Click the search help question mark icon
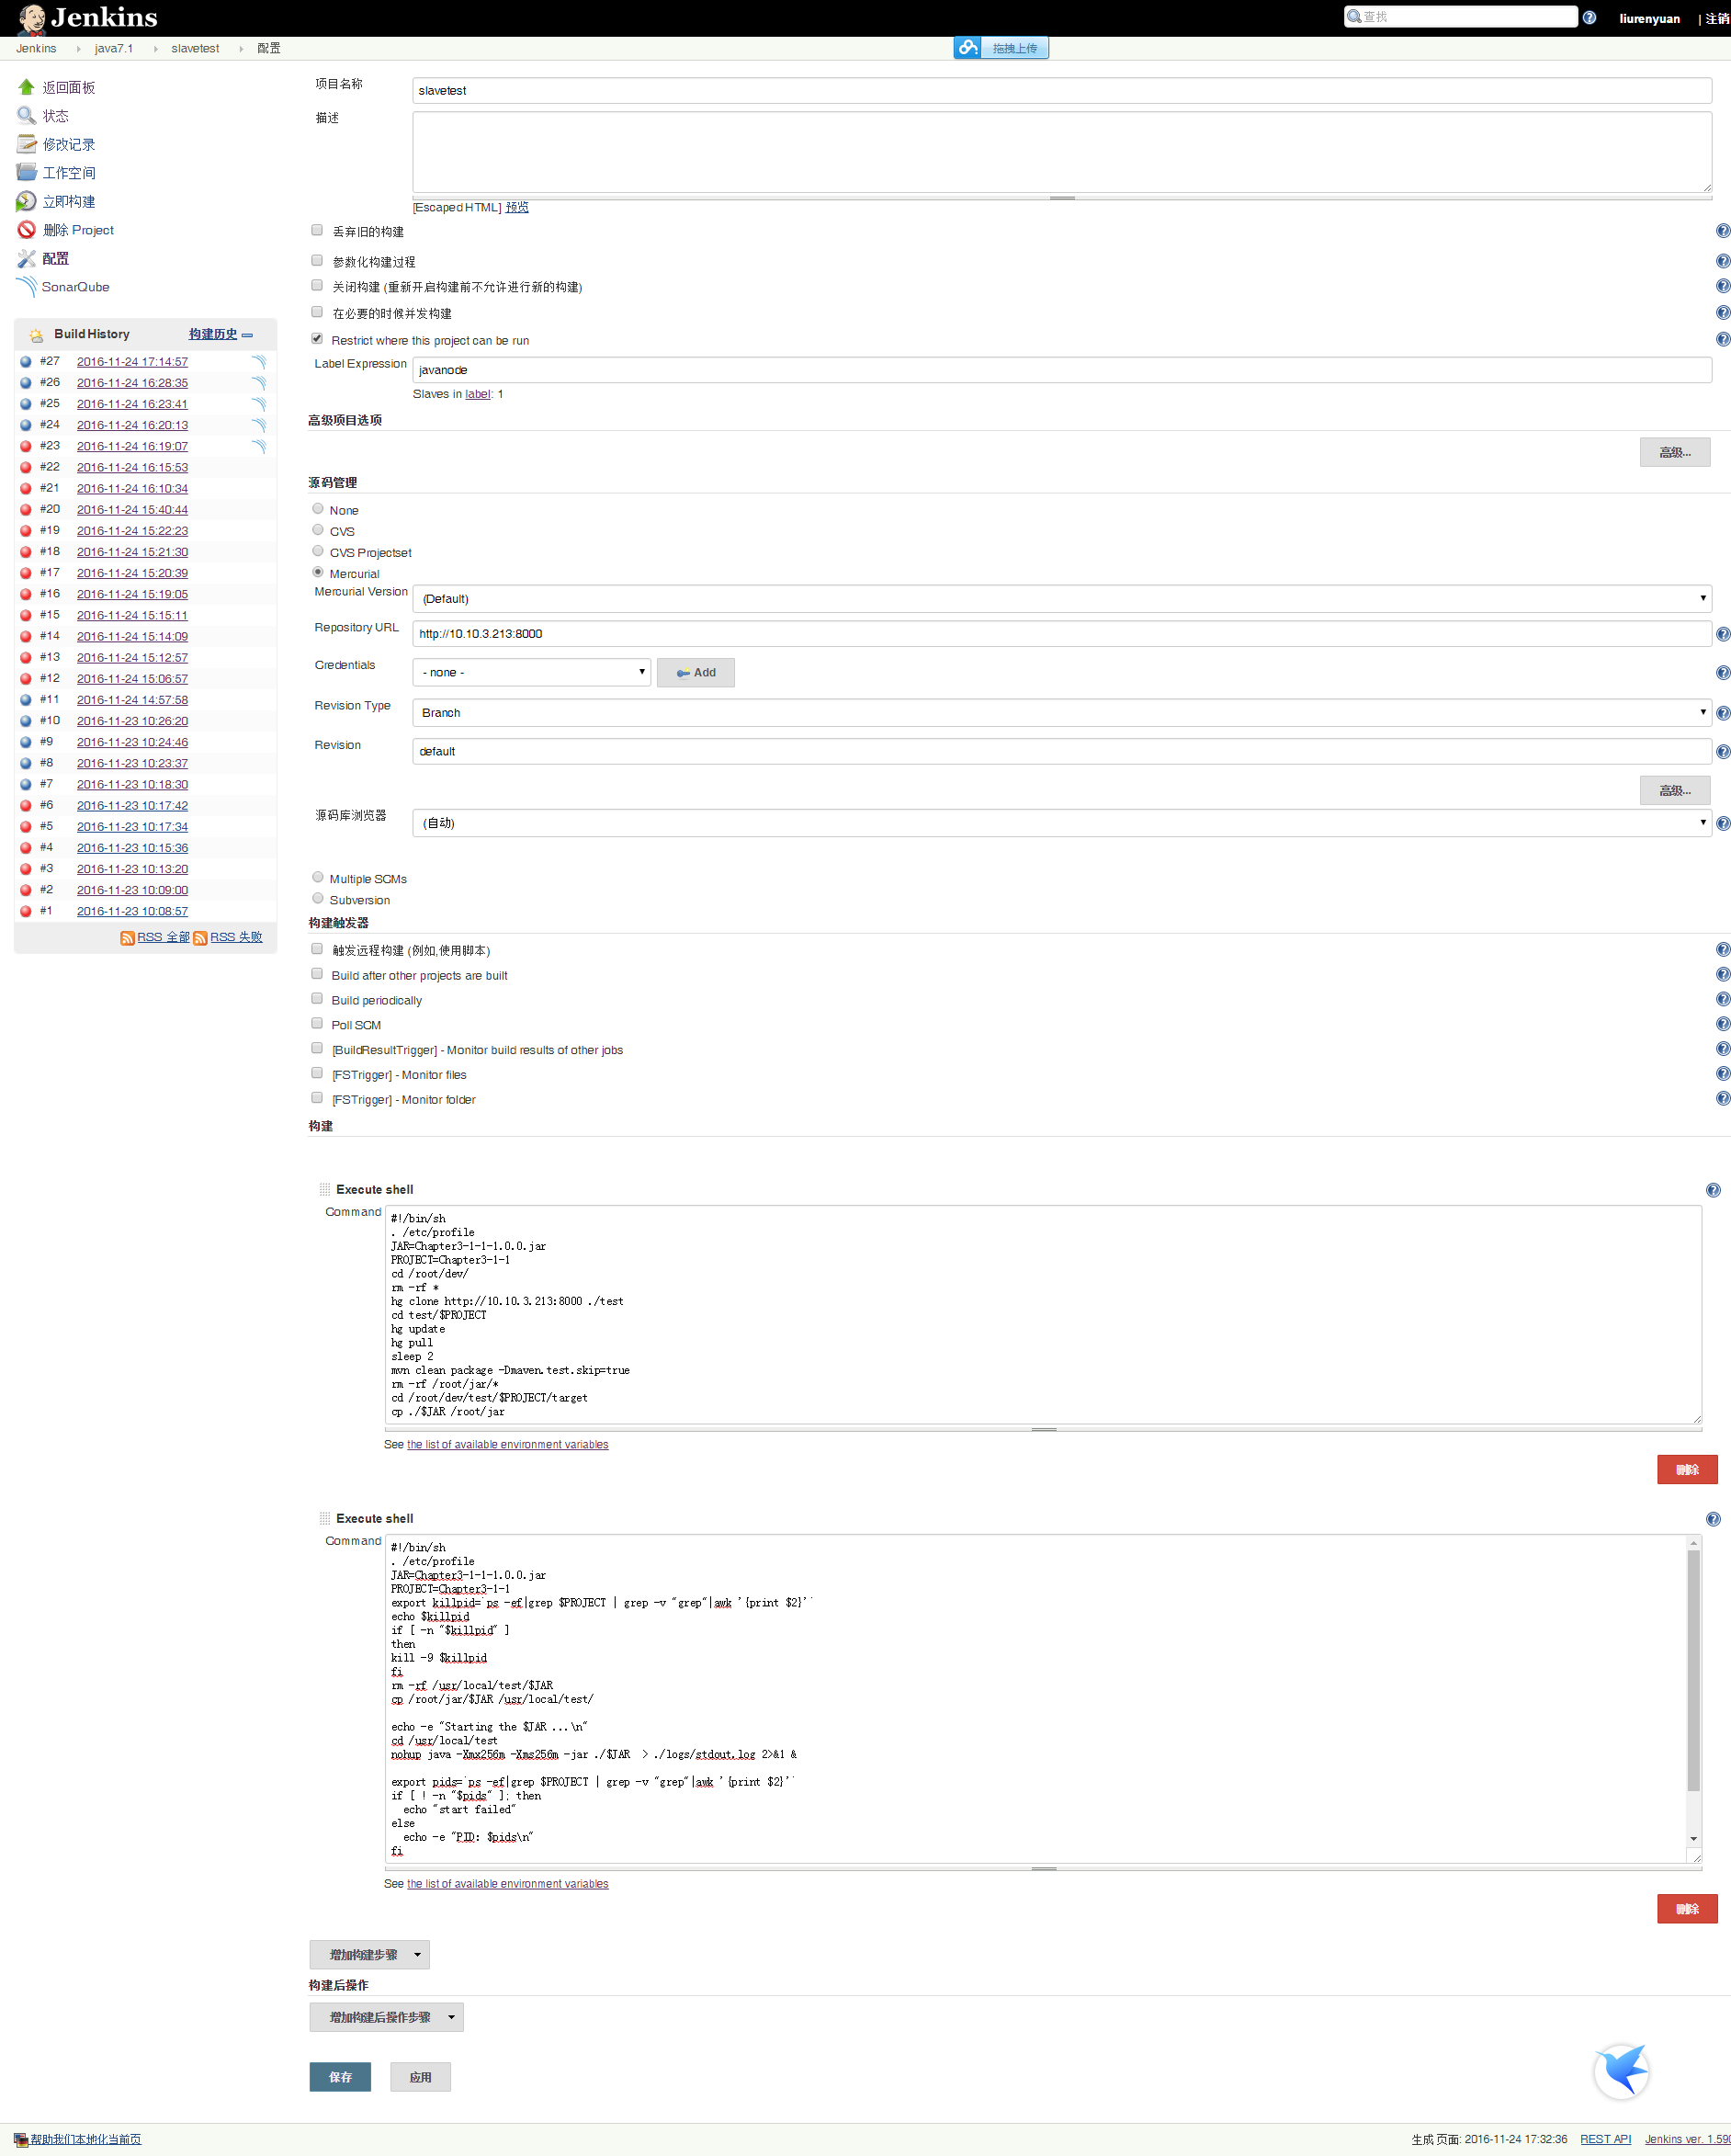Image resolution: width=1731 pixels, height=2156 pixels. pyautogui.click(x=1589, y=17)
